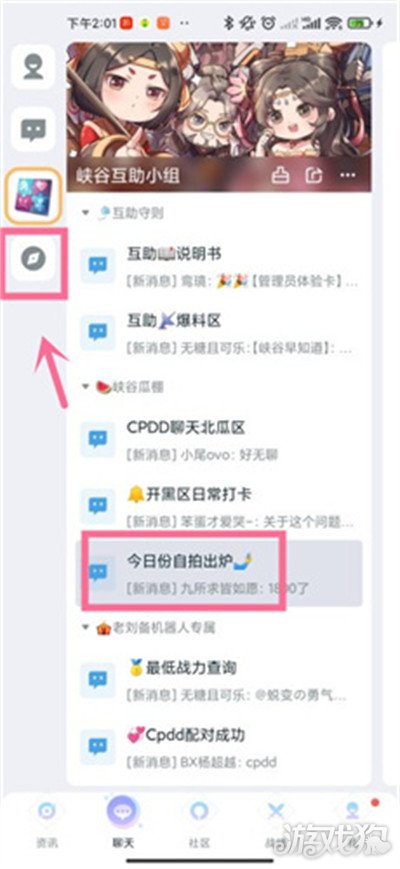Tap the stamp check-in icon in banner
The image size is (400, 869).
coord(280,176)
